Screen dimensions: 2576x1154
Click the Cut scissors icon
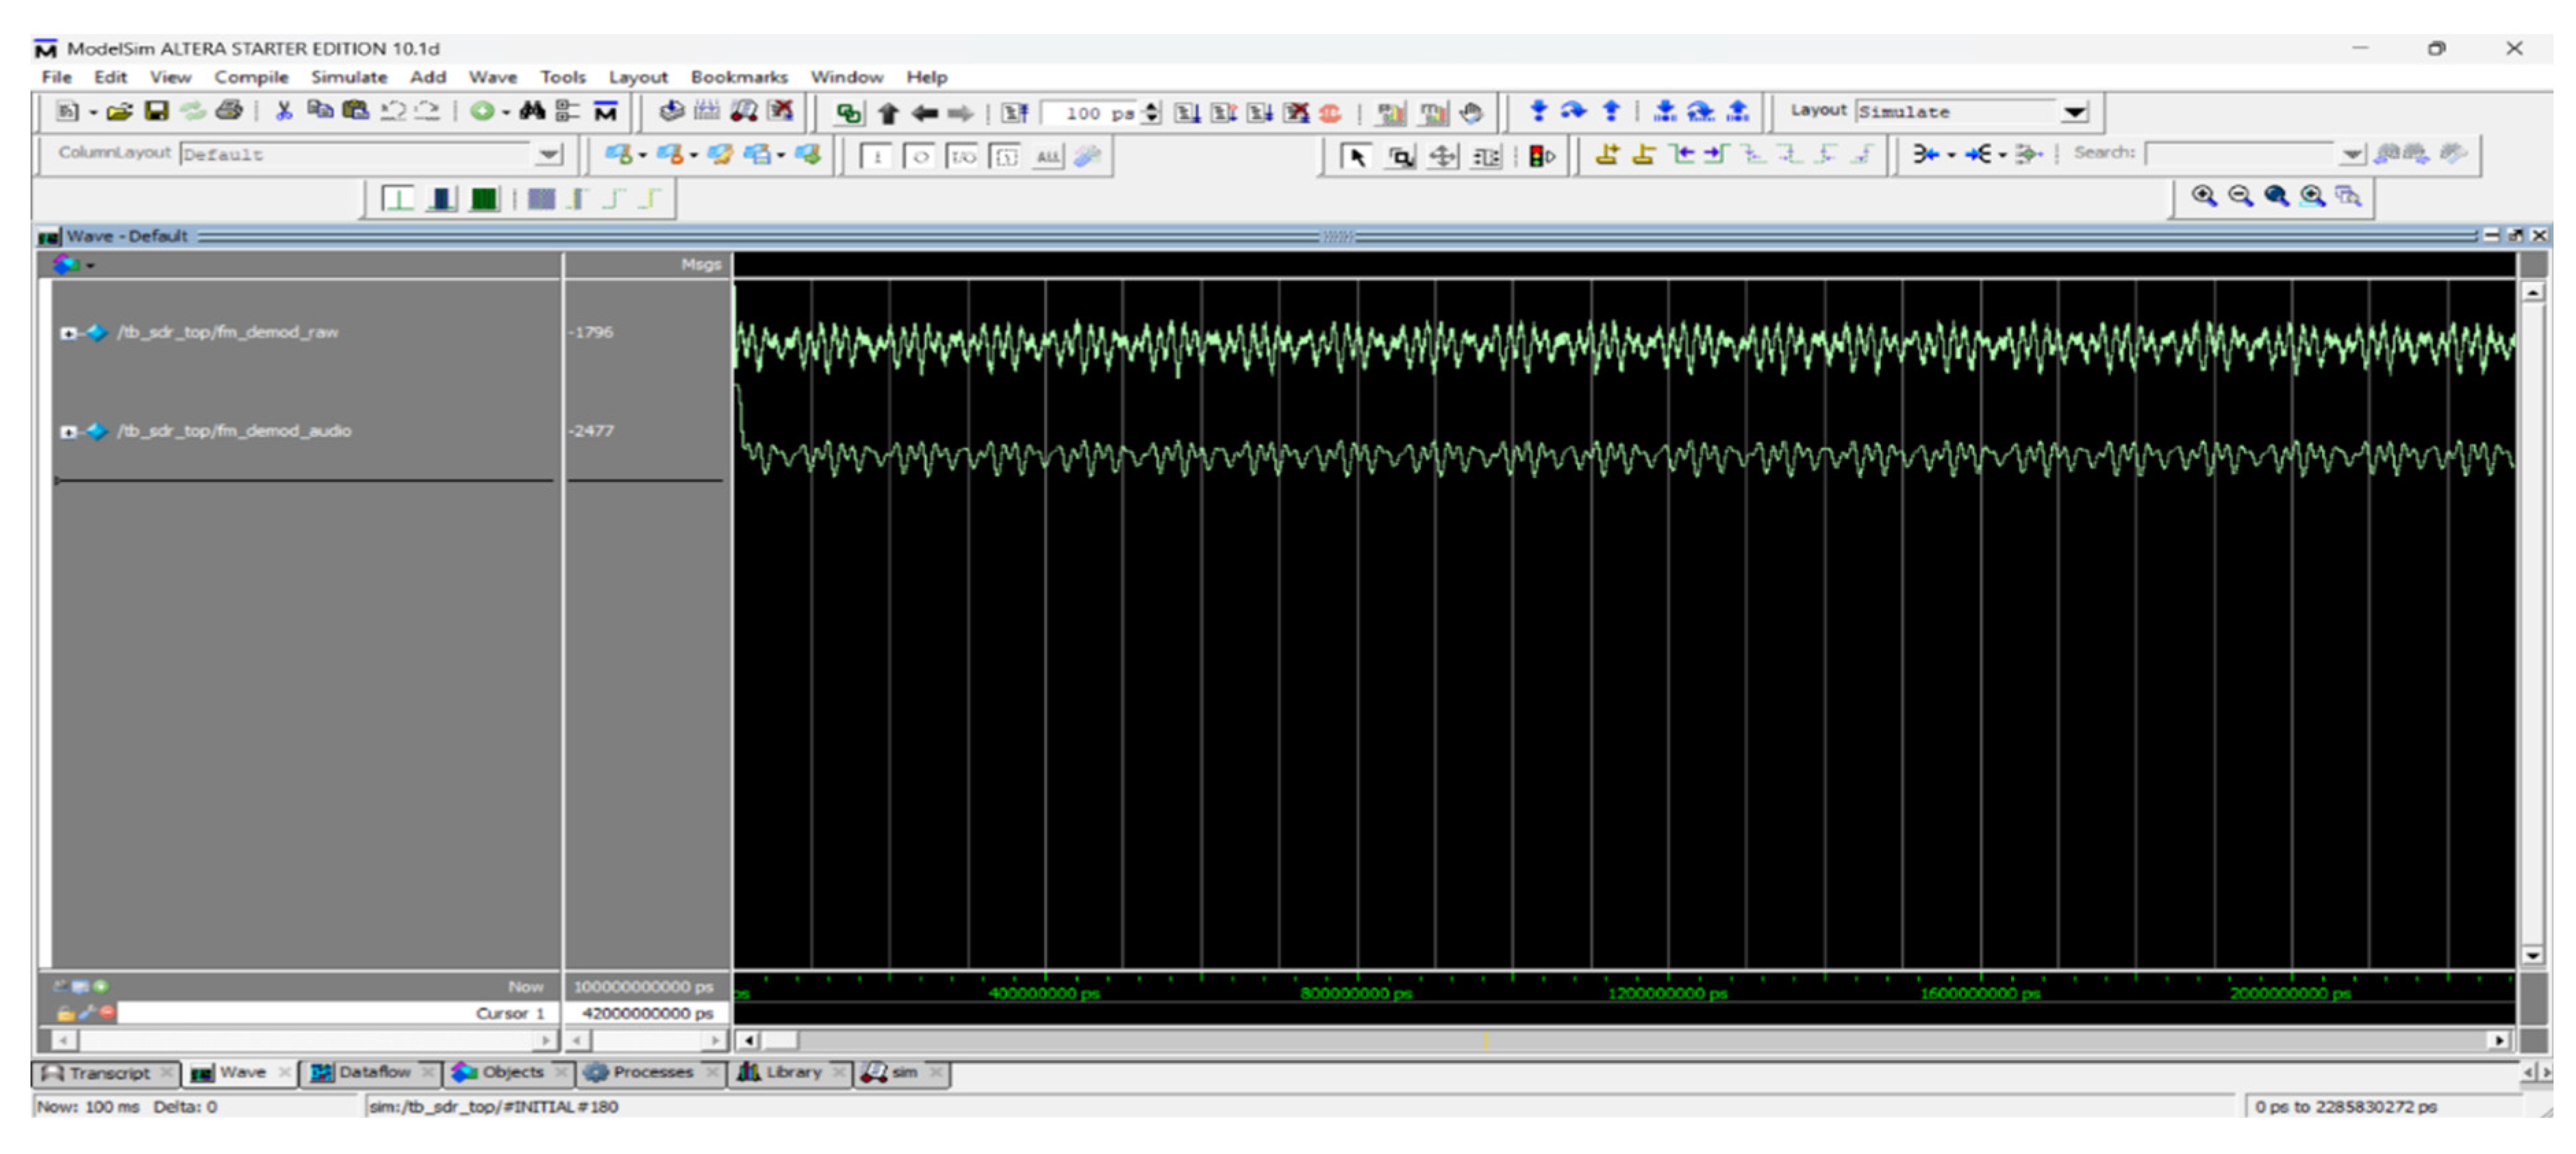[x=284, y=111]
